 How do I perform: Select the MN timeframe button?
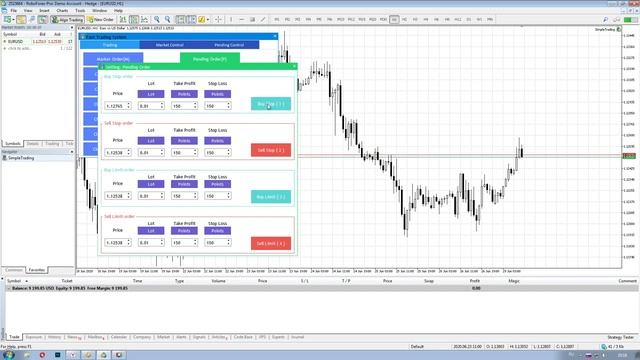click(x=489, y=19)
